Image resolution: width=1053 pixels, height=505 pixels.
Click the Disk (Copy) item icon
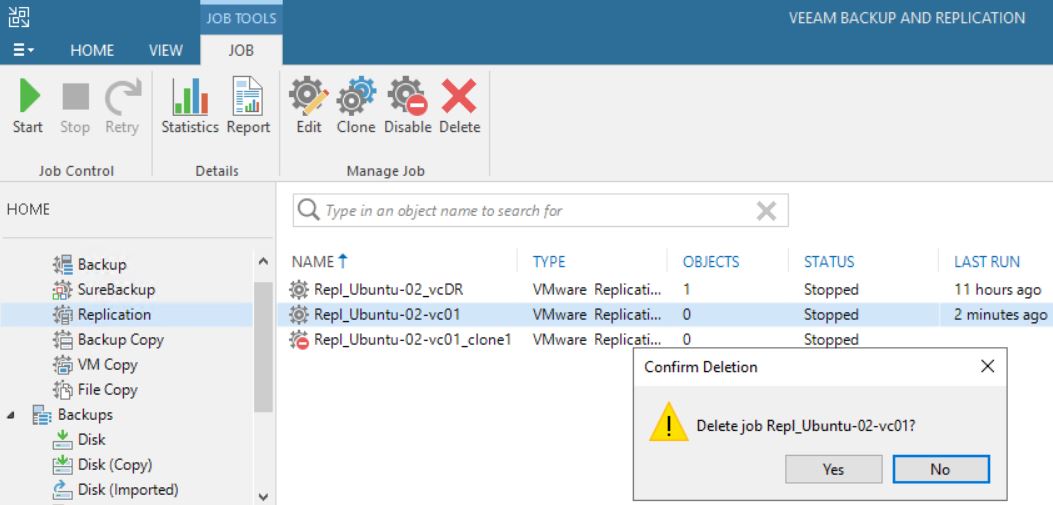tap(62, 464)
